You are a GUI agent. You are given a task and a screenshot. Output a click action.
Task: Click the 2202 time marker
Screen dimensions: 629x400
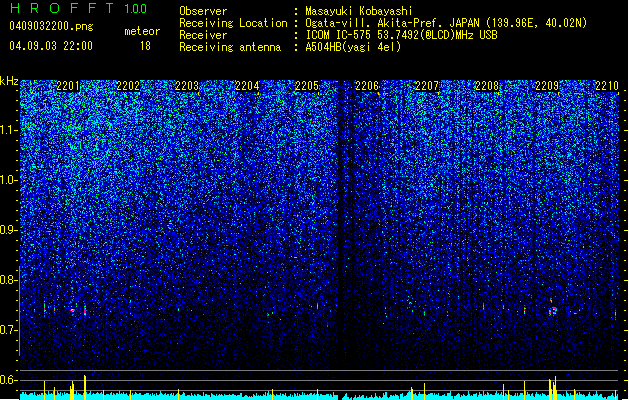click(128, 86)
